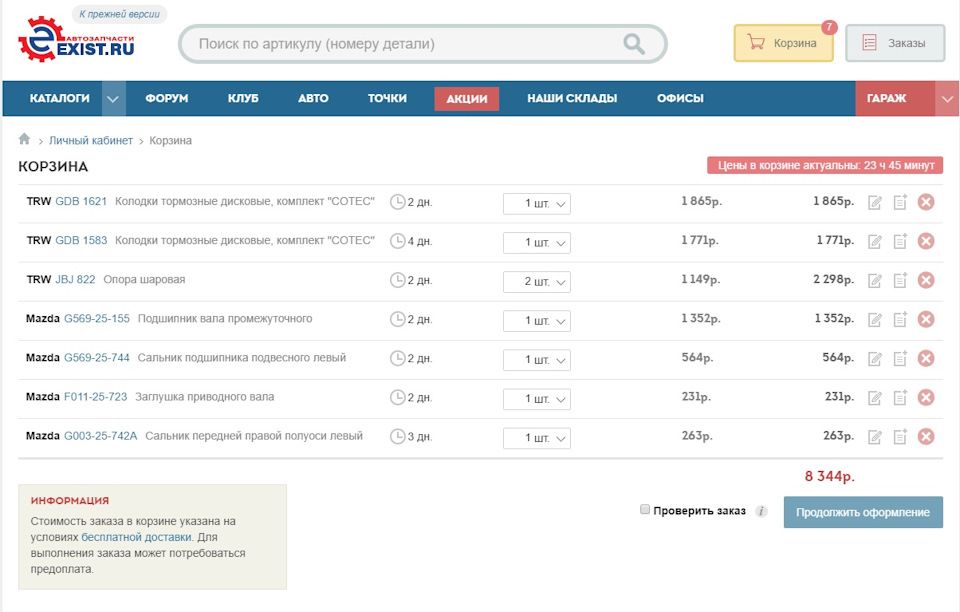Screen dimensions: 960x612
Task: Open the Акции menu item
Action: coord(467,99)
